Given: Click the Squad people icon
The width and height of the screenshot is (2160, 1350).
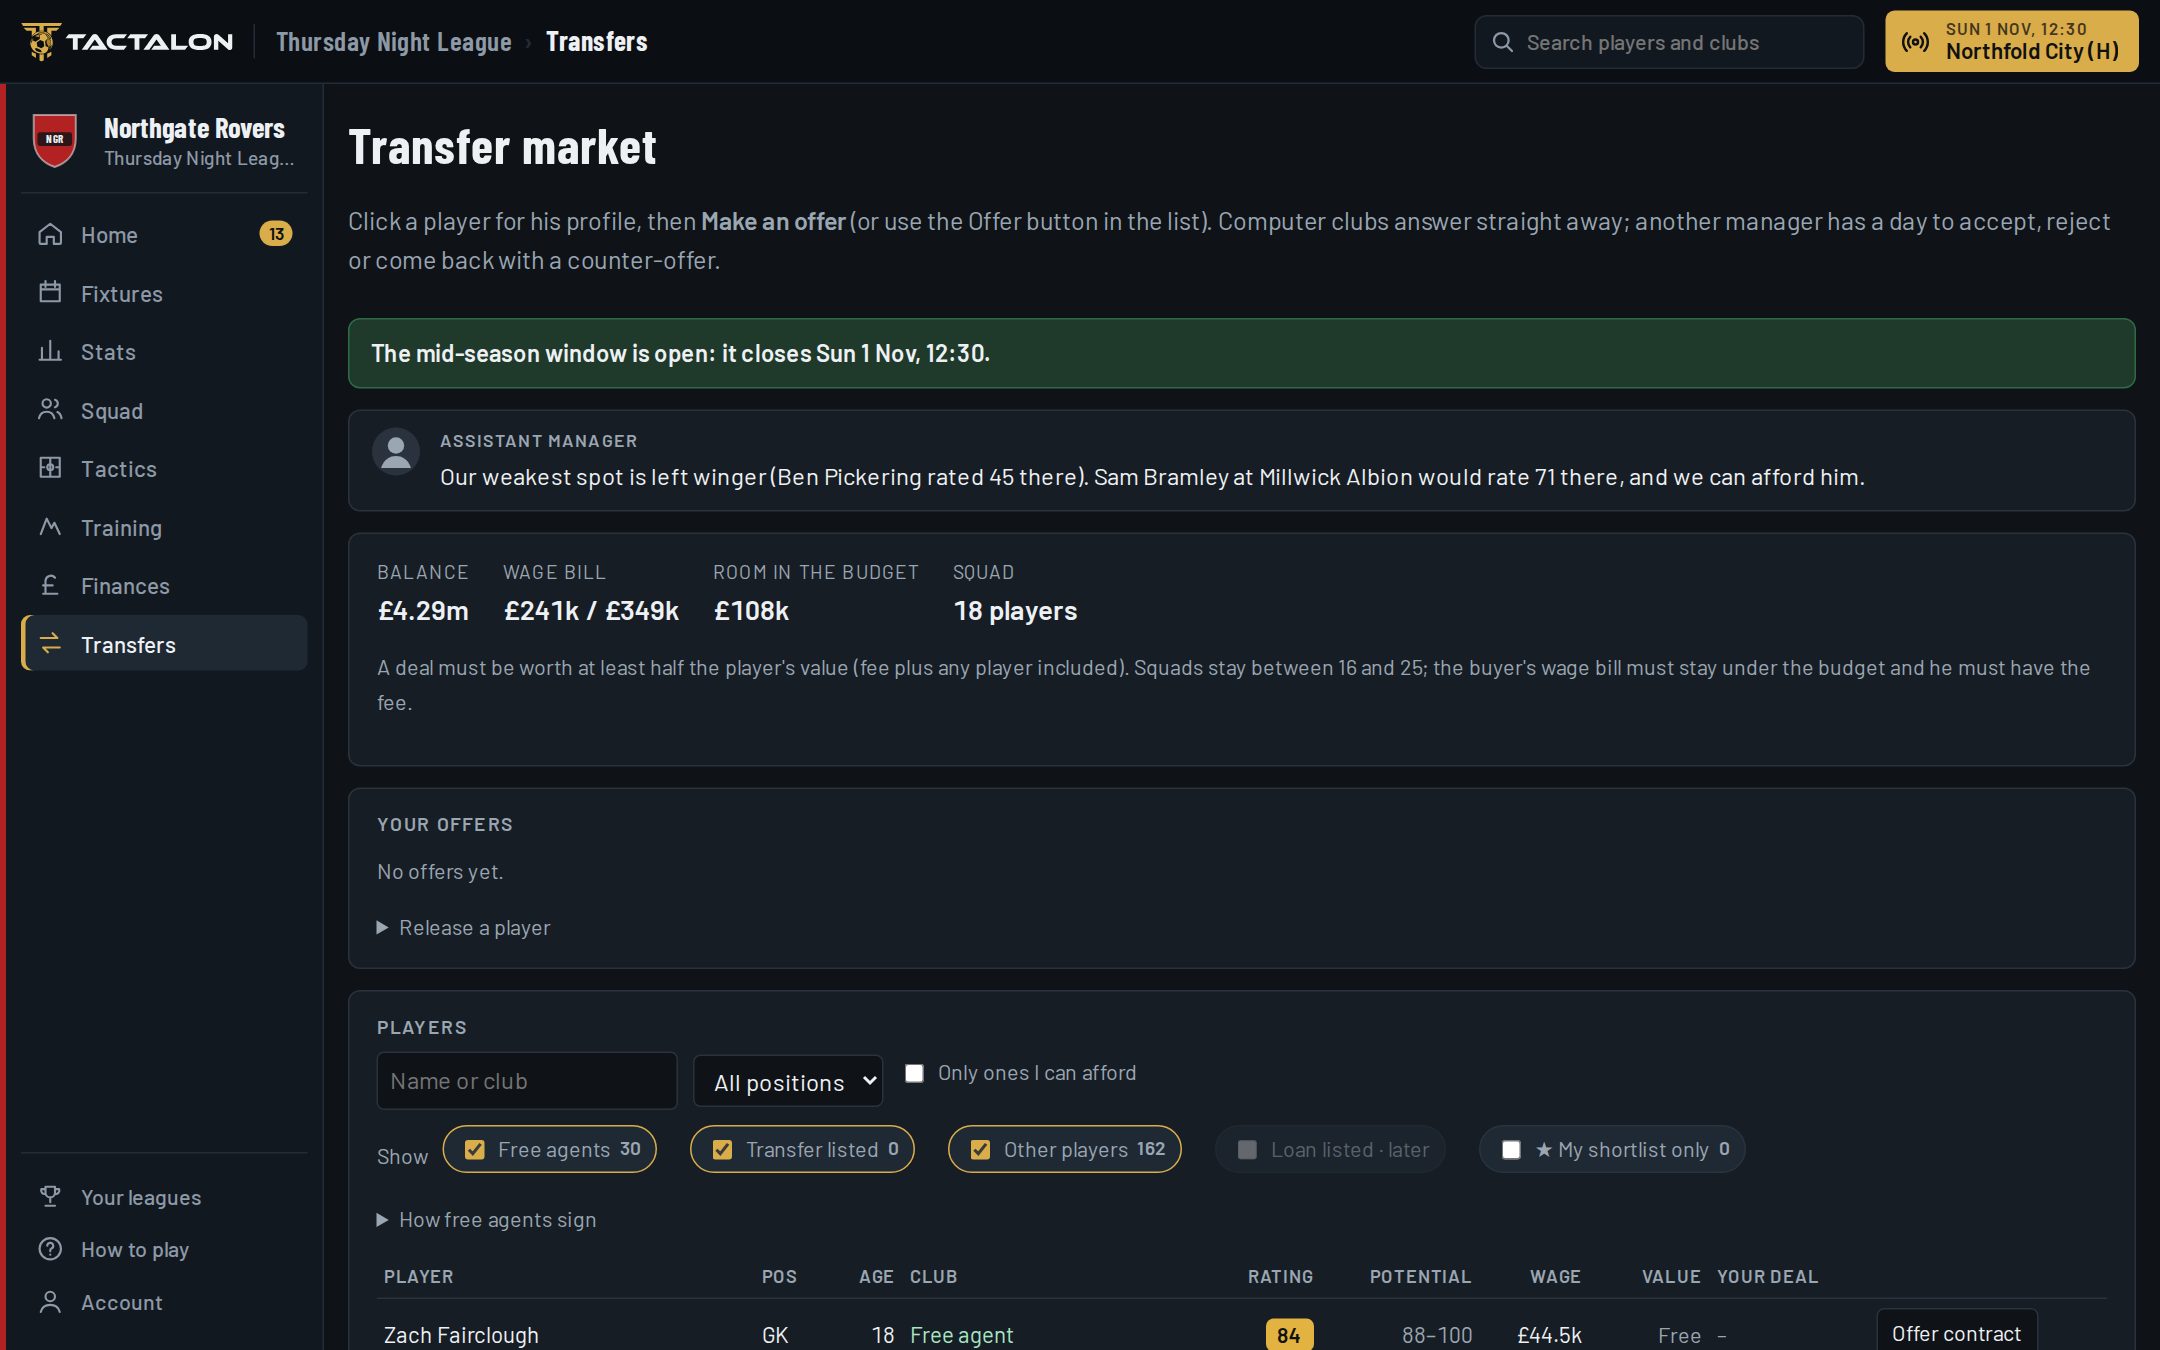Looking at the screenshot, I should [x=50, y=410].
